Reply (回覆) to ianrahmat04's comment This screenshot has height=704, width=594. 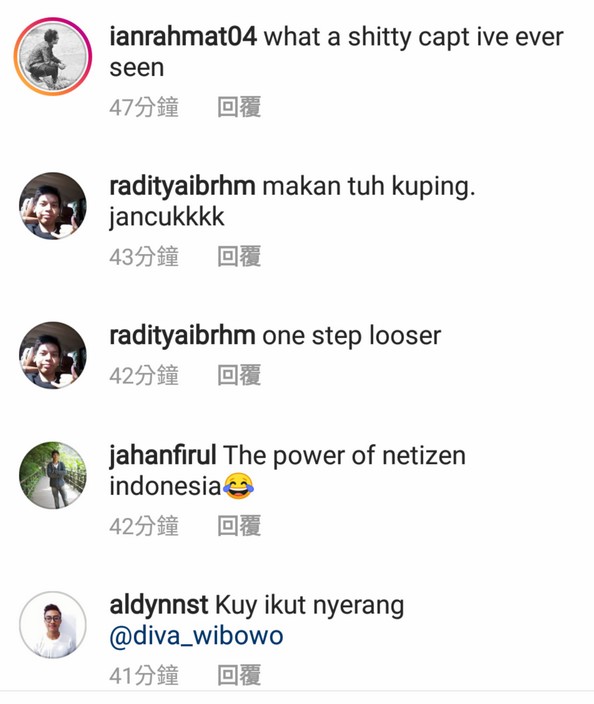click(239, 107)
